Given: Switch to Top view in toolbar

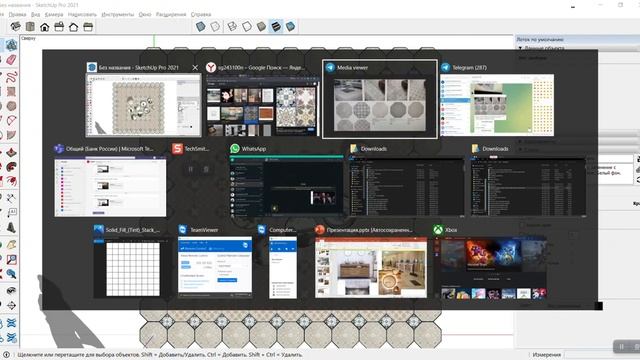Looking at the screenshot, I should point(30,27).
